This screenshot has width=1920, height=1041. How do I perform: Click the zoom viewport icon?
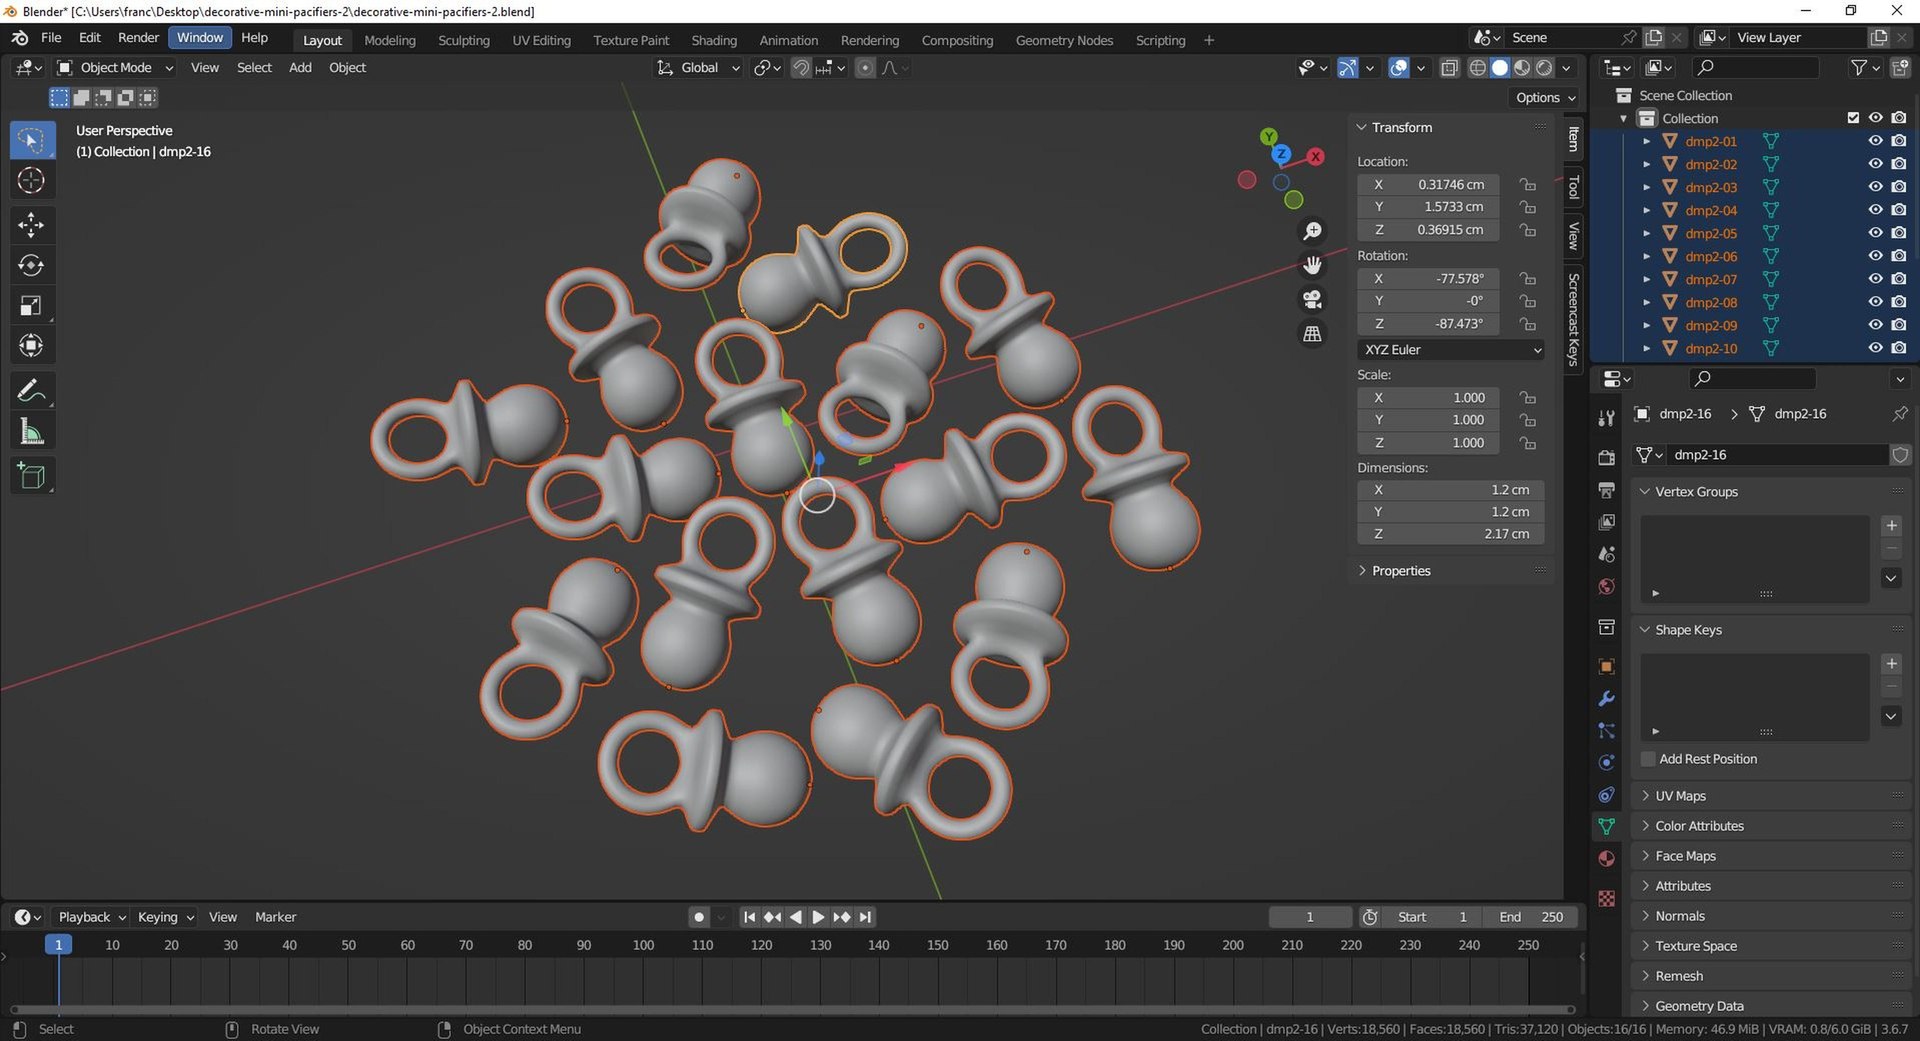tap(1312, 231)
